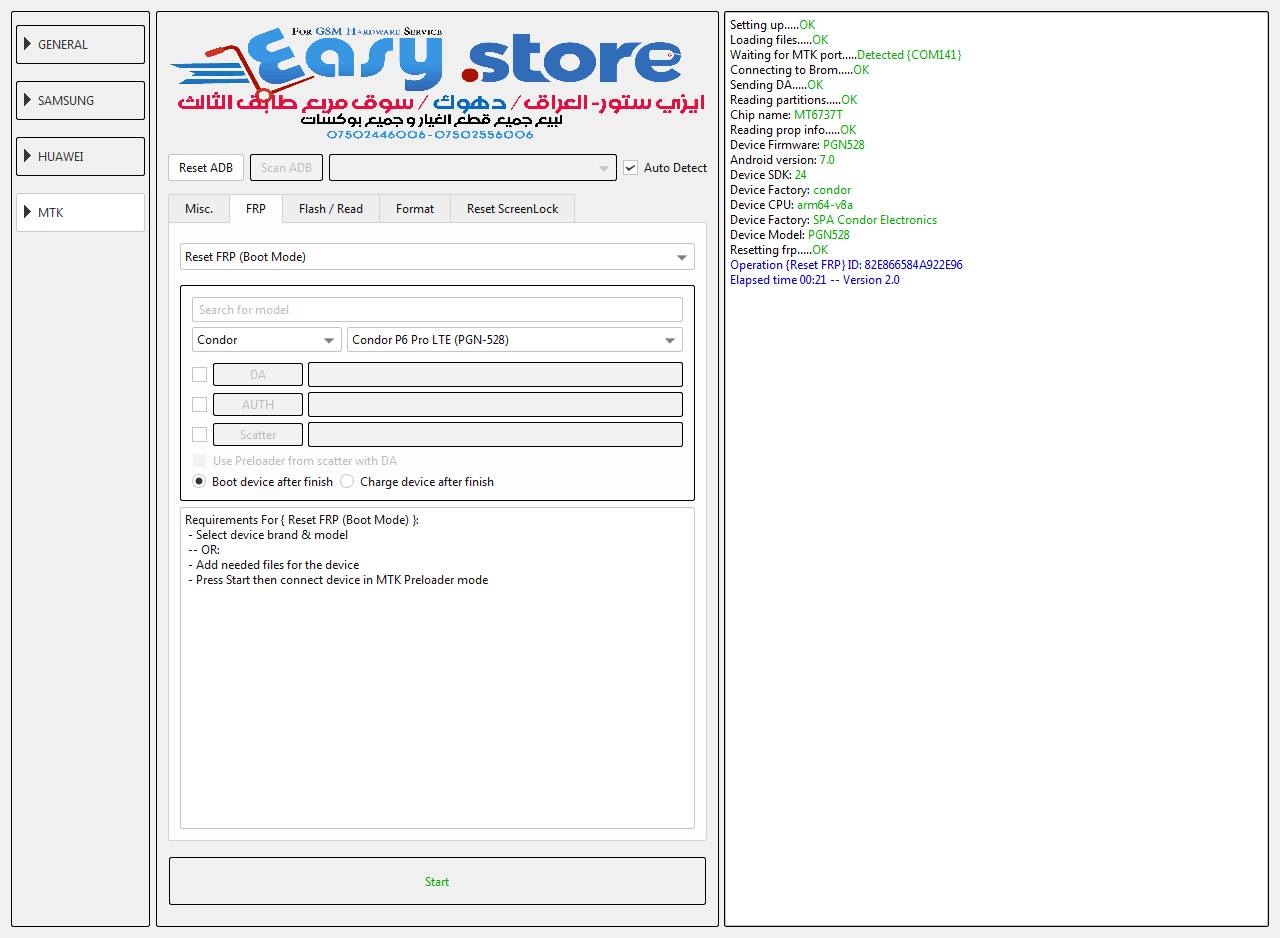Open the ADB device dropdown list

pyautogui.click(x=472, y=168)
